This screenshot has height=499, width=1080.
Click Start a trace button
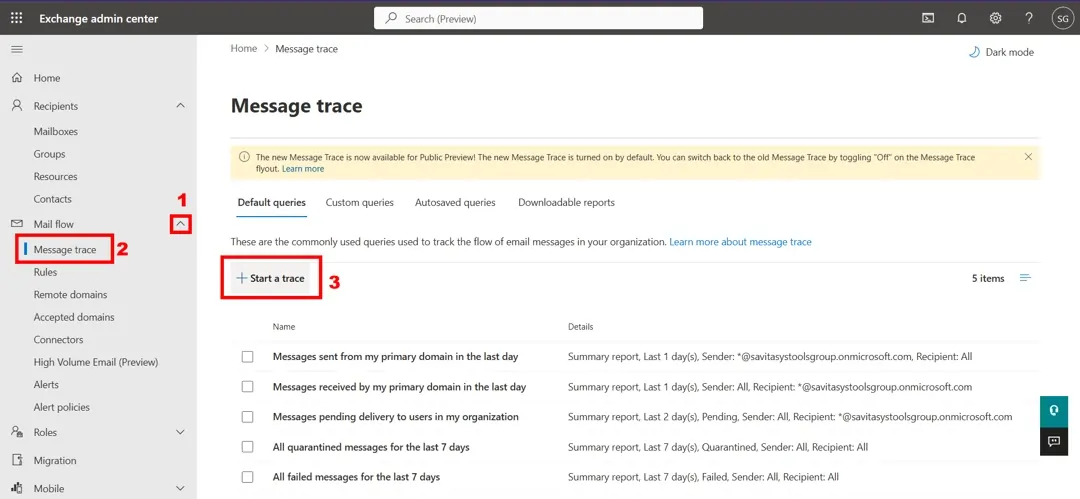click(270, 278)
